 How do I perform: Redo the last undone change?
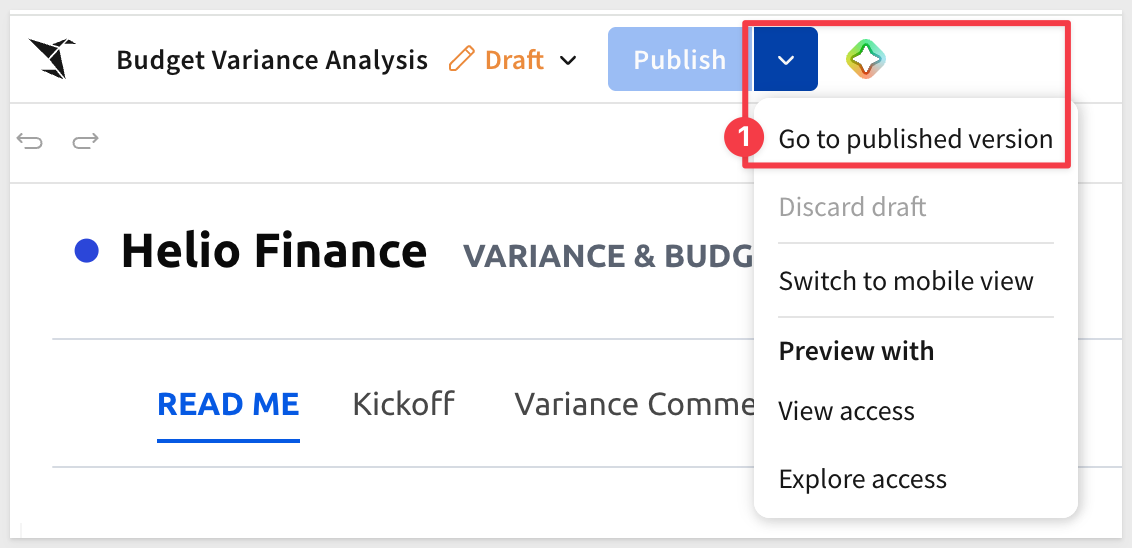point(85,142)
